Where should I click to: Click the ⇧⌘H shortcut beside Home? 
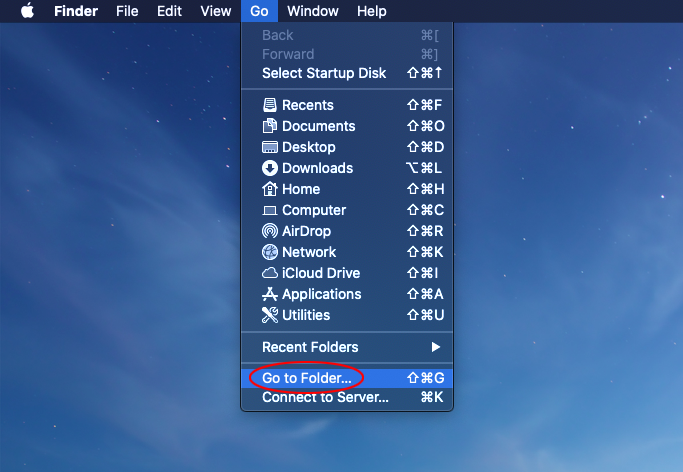tap(425, 189)
